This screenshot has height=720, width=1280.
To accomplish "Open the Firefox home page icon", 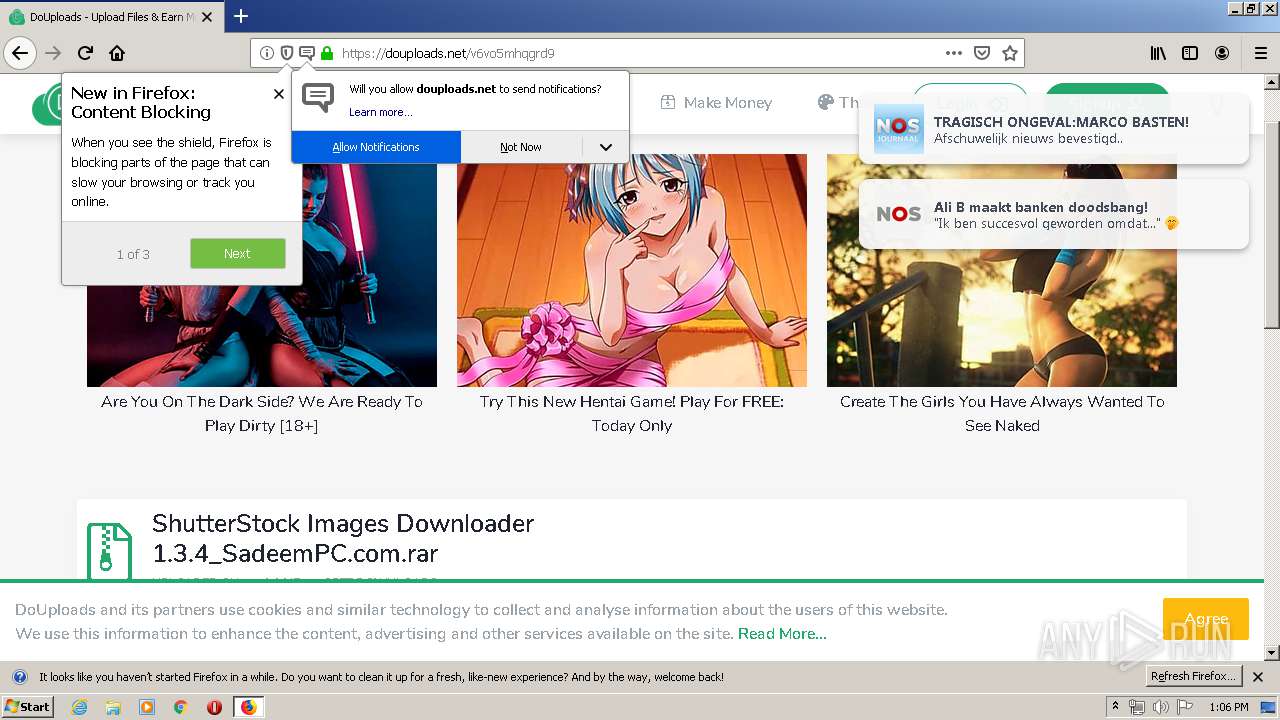I will coord(117,53).
